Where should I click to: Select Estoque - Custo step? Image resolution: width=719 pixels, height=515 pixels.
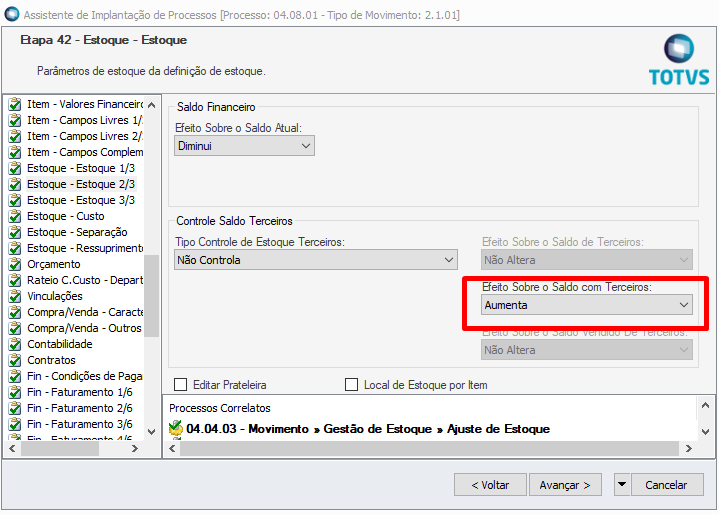tap(66, 216)
